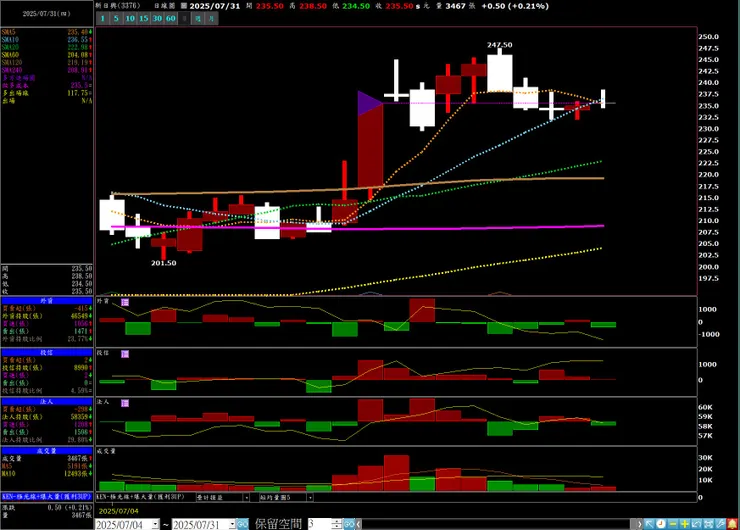This screenshot has height=530, width=740.
Task: Click the 投信 blue panel header
Action: click(47, 353)
